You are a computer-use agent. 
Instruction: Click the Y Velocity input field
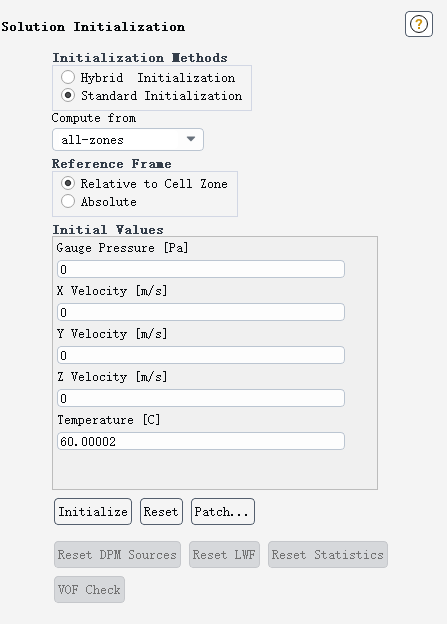point(201,355)
